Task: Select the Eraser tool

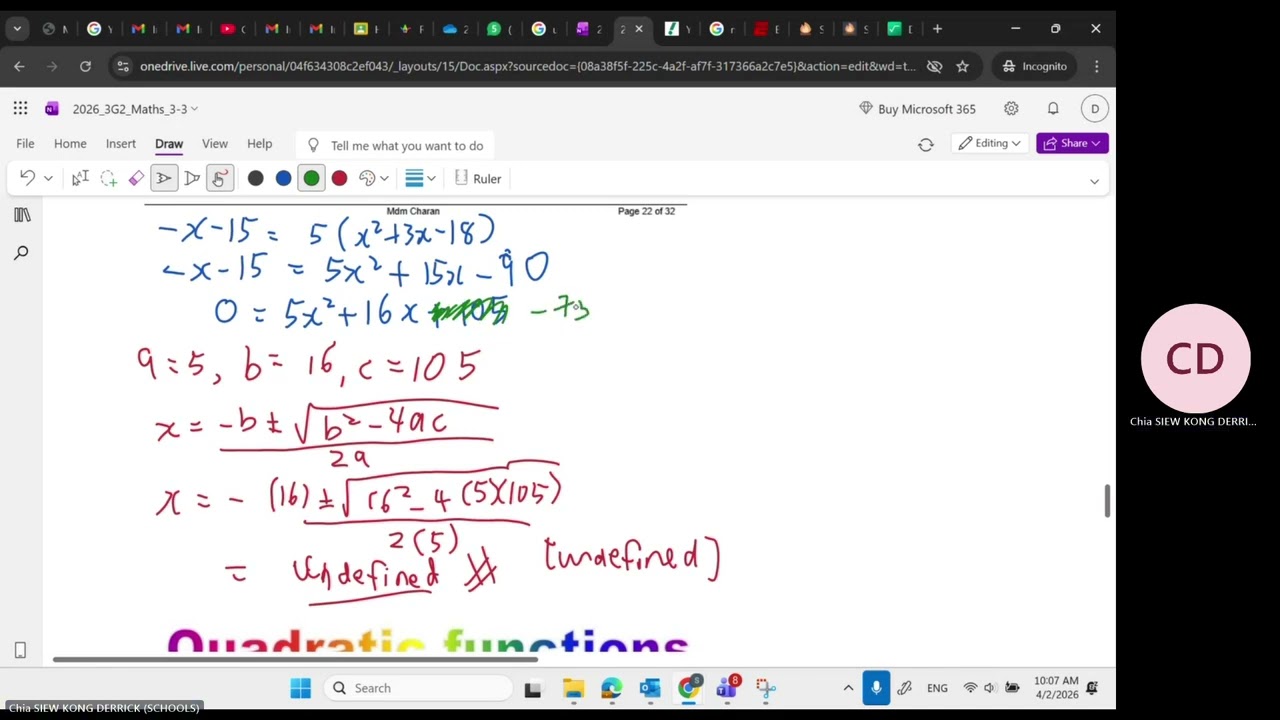Action: [136, 178]
